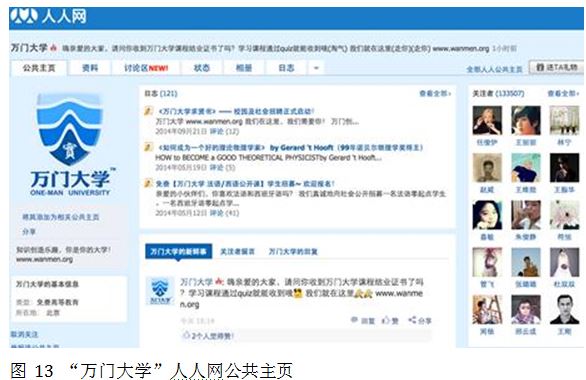Click the 分享 link under the logo

coord(29,232)
